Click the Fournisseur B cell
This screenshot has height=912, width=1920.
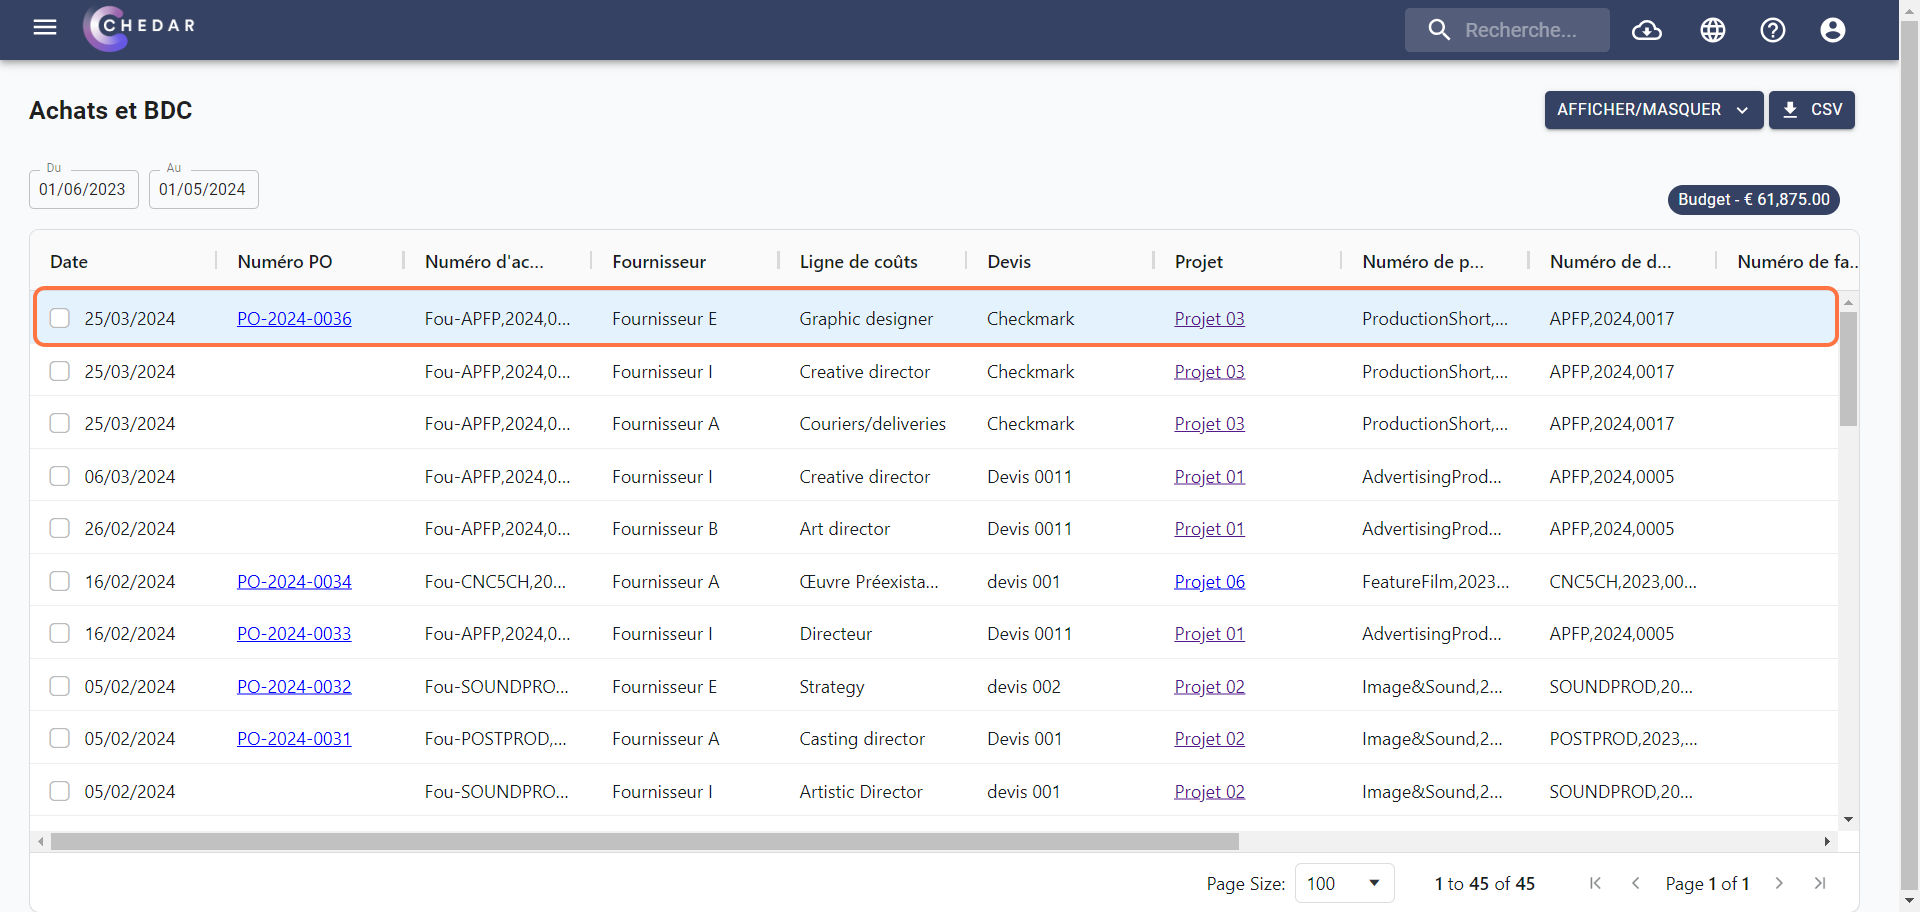665,528
